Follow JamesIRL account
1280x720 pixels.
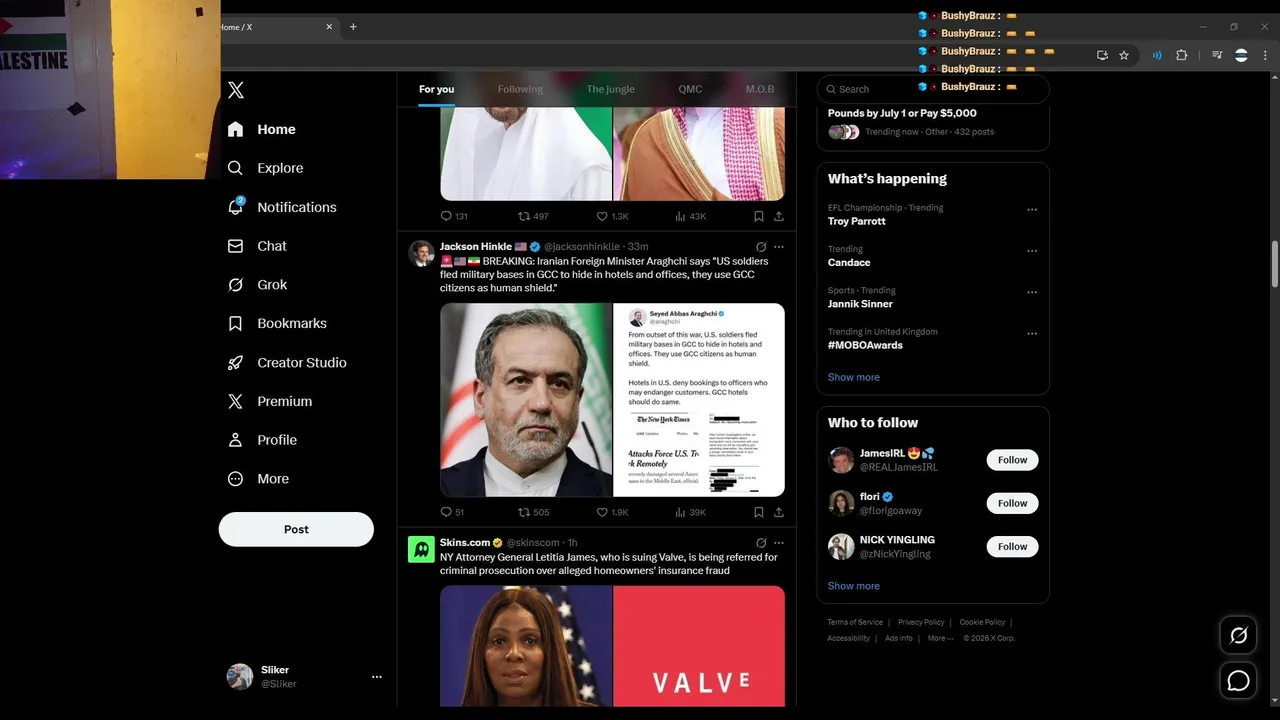[x=1012, y=460]
